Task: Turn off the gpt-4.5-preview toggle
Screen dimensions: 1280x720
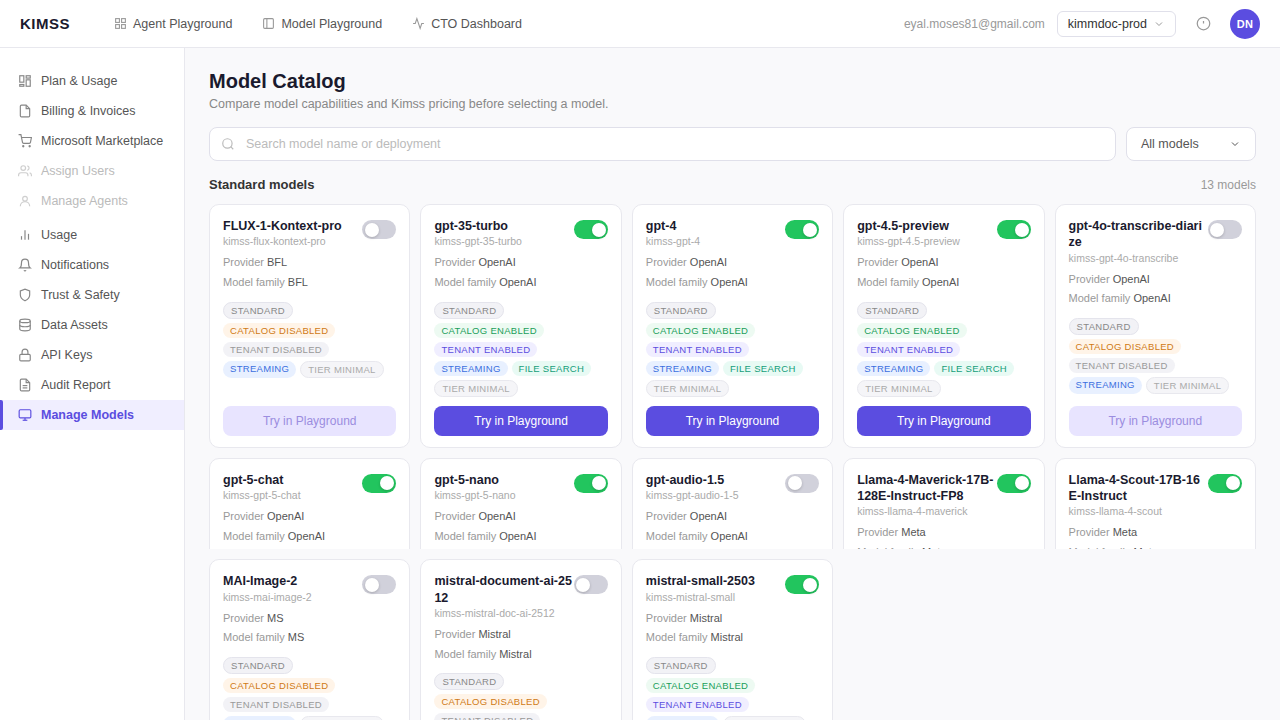Action: [1014, 230]
